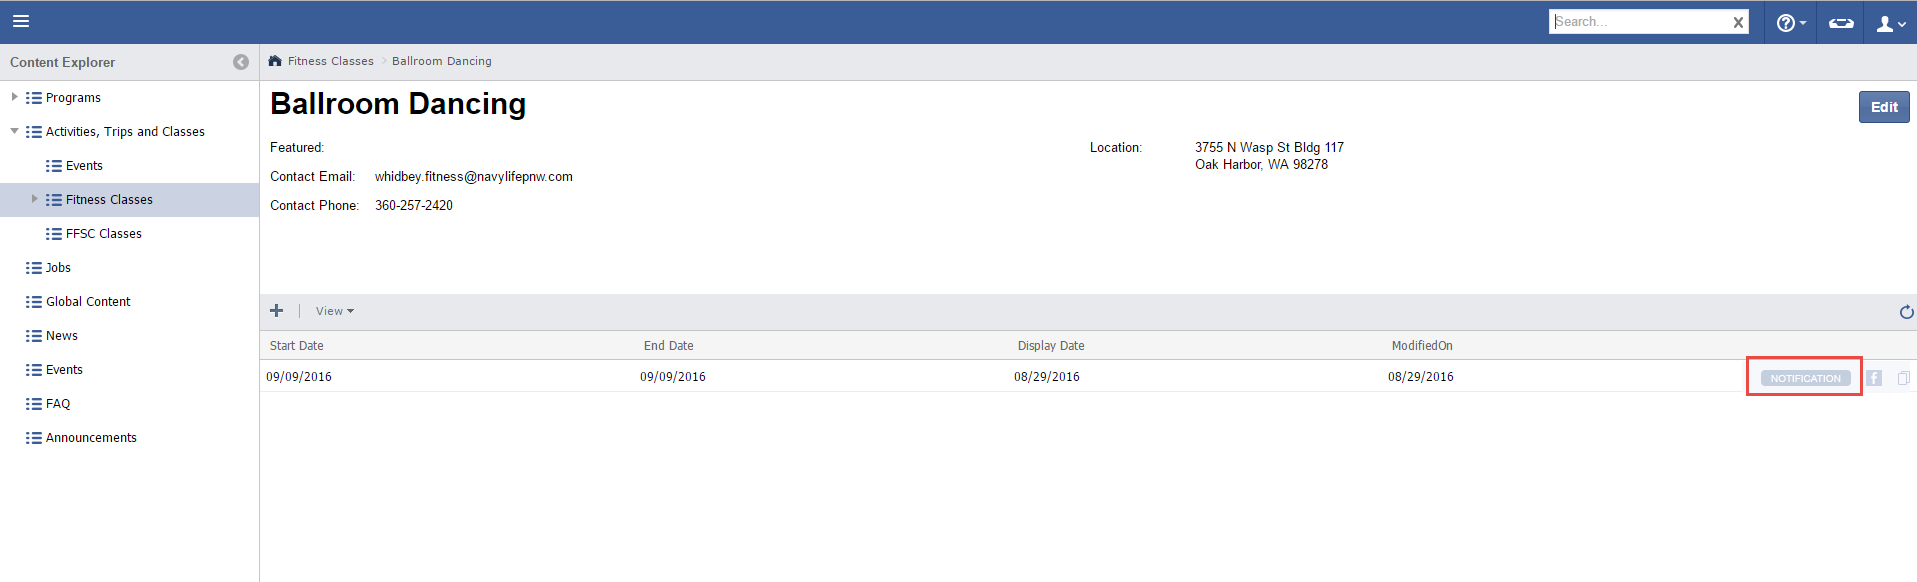Expand the Programs tree node
The height and width of the screenshot is (582, 1917).
tap(14, 97)
